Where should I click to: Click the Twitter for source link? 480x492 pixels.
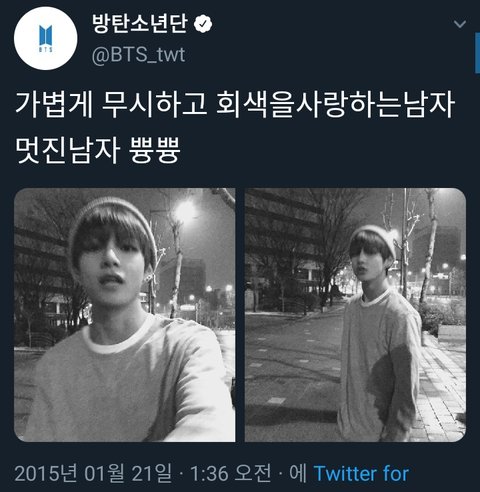[x=361, y=473]
